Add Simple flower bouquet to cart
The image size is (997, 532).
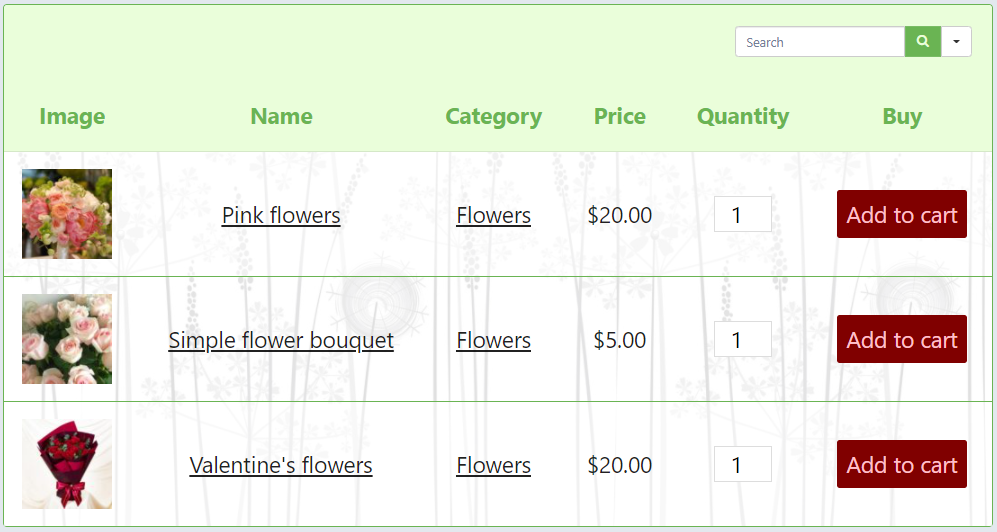(x=901, y=340)
